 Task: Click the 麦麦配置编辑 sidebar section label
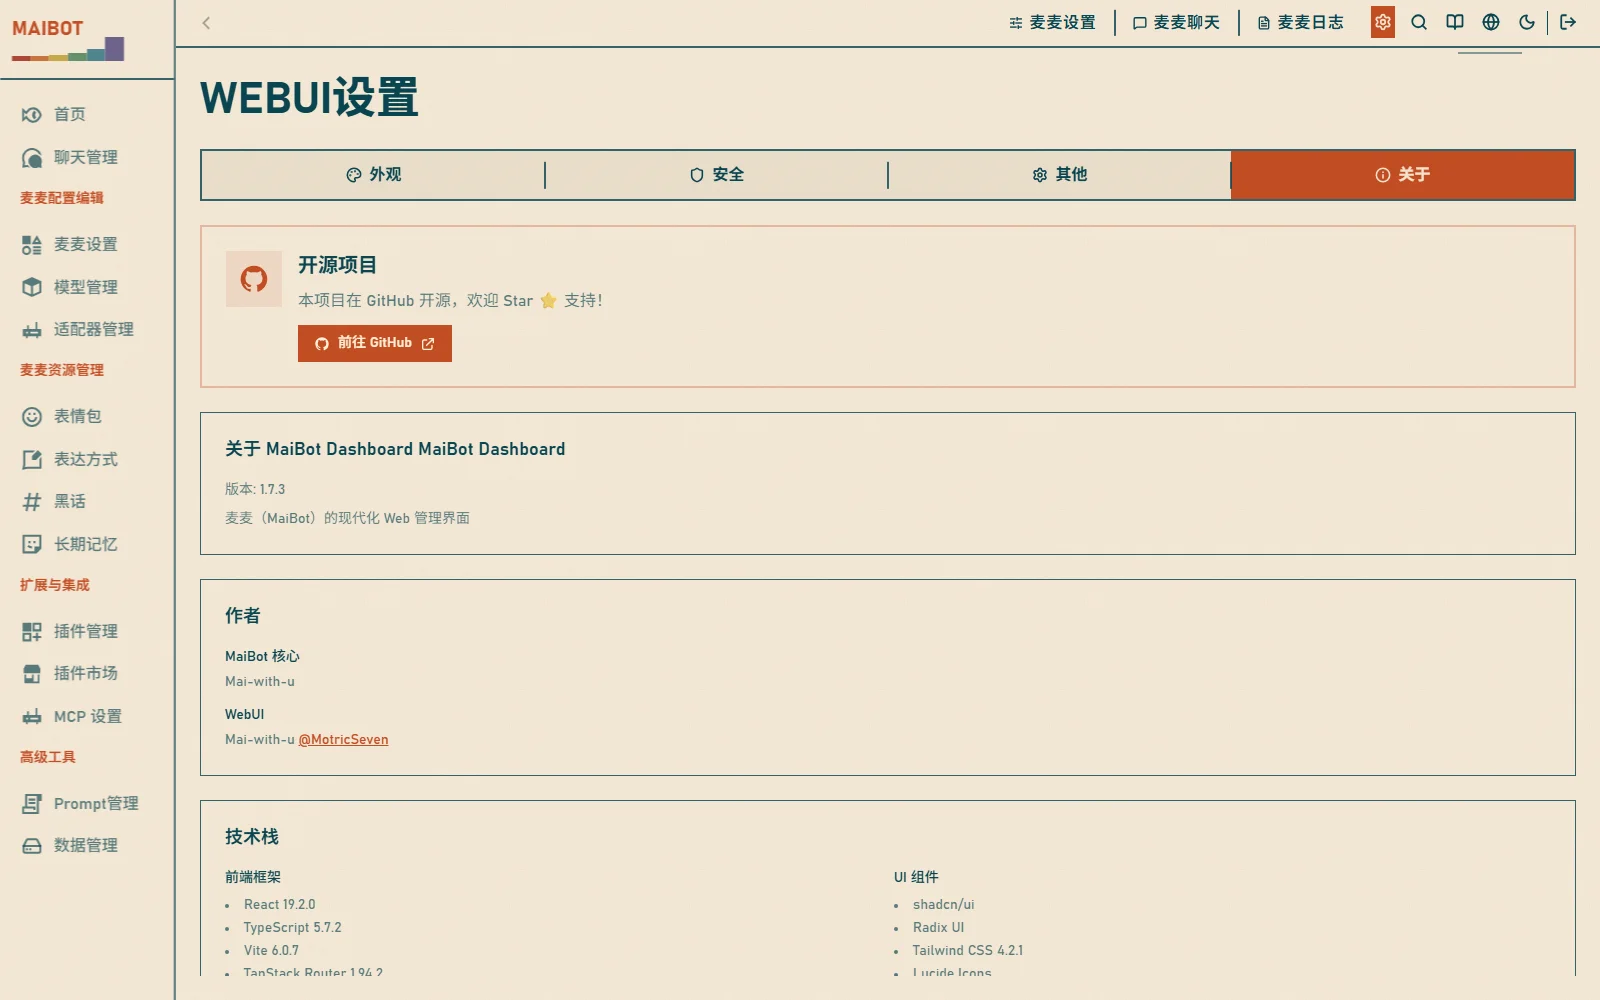coord(62,198)
